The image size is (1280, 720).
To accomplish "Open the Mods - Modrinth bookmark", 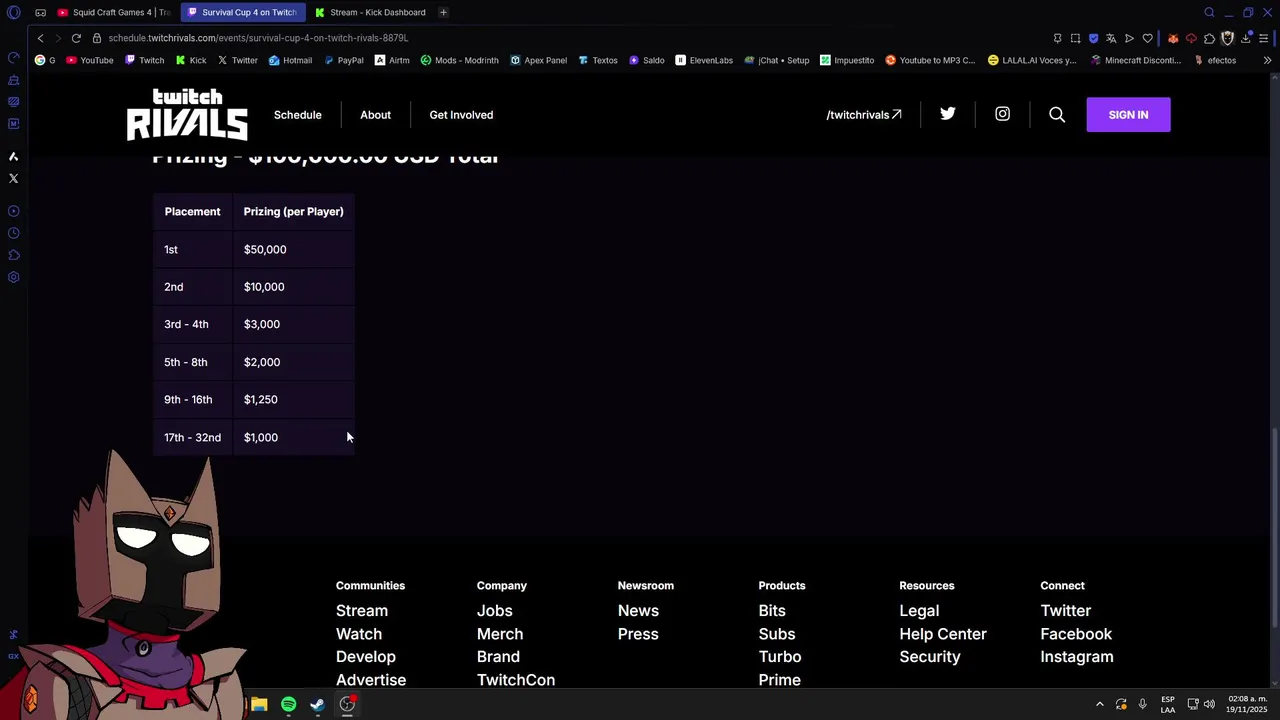I will tap(460, 60).
